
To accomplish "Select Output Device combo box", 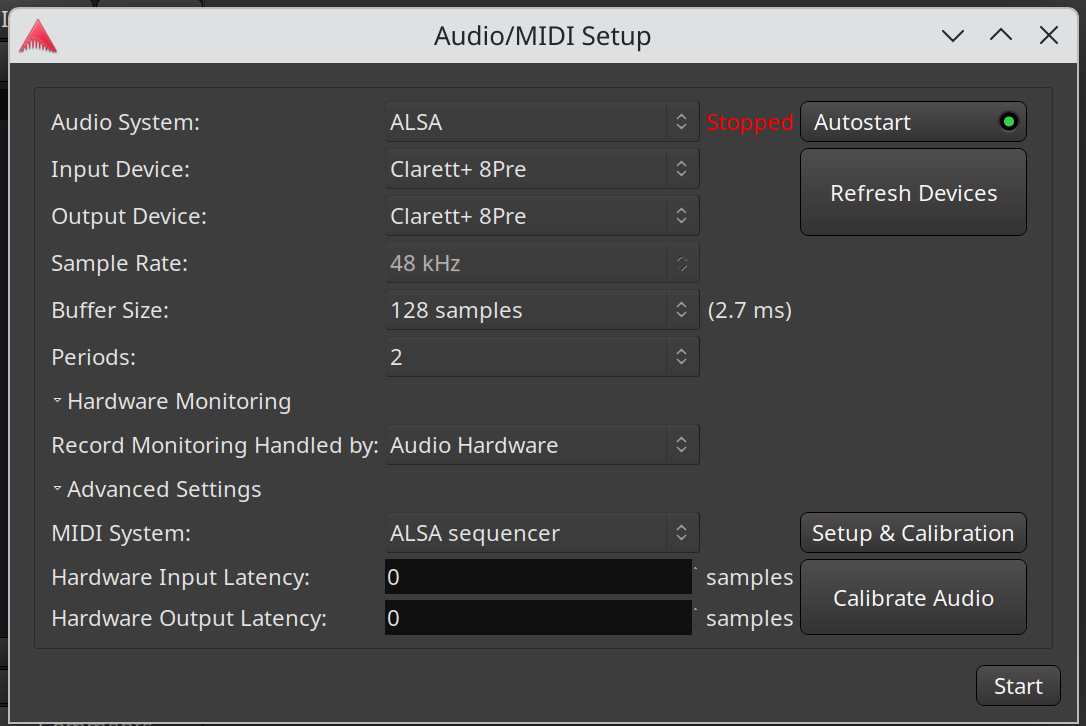I will tap(542, 216).
